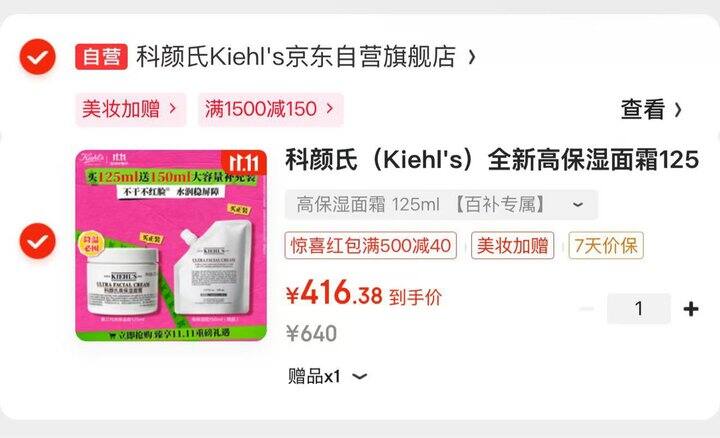Expand the 高保湿面霜 125ml specification dropdown
This screenshot has height=438, width=720.
pyautogui.click(x=441, y=204)
